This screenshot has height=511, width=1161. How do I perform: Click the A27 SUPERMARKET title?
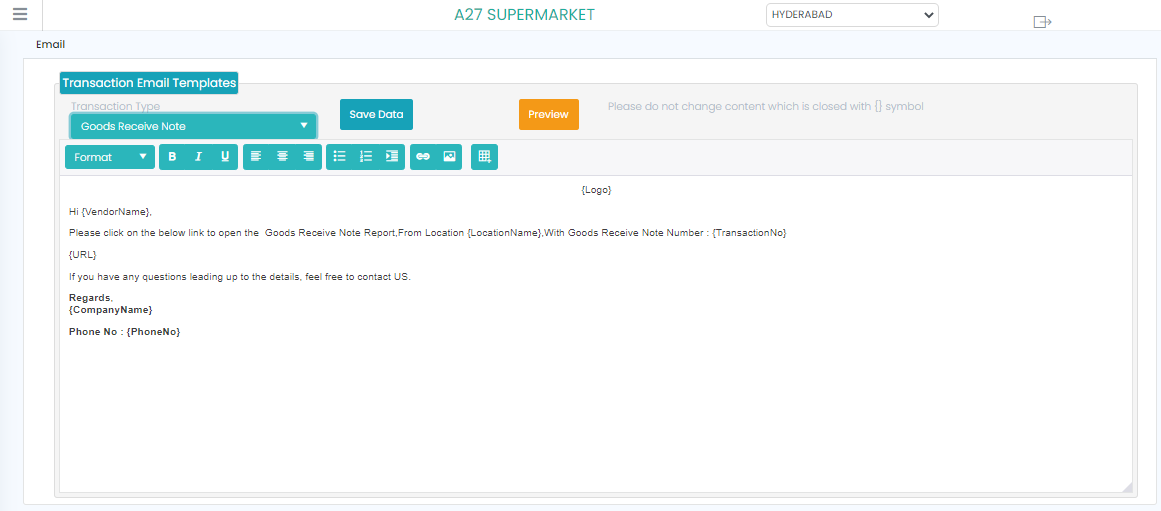tap(524, 15)
